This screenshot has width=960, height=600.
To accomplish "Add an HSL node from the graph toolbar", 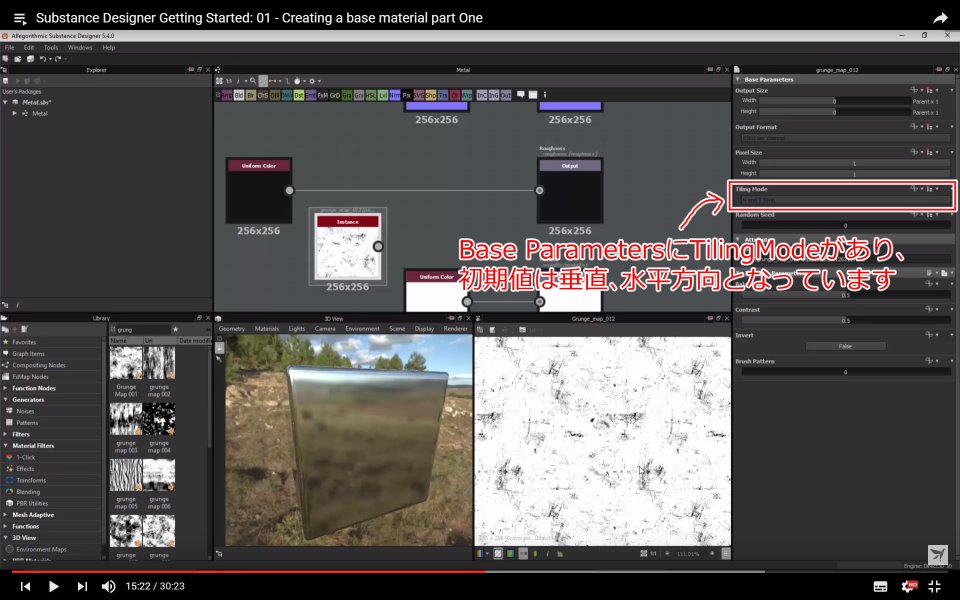I will point(371,96).
